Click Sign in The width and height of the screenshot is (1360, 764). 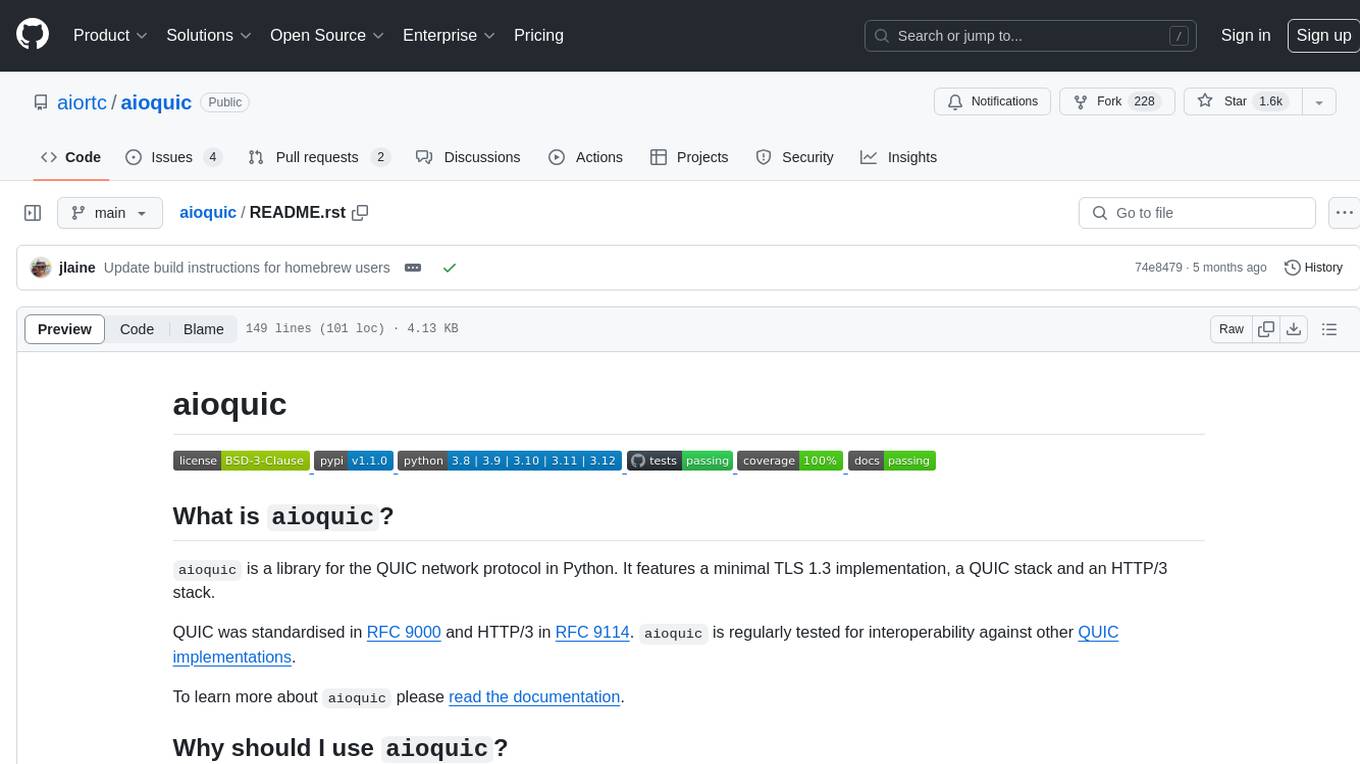click(1245, 35)
